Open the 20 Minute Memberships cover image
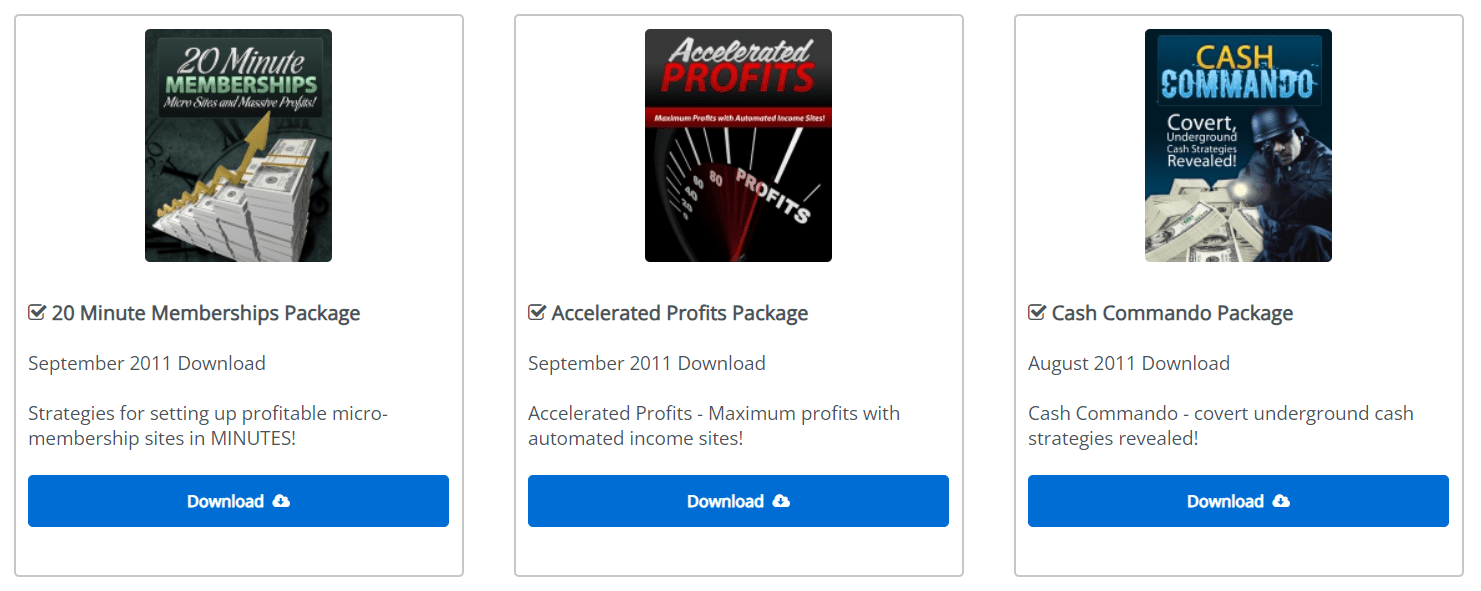This screenshot has width=1481, height=591. click(x=238, y=145)
